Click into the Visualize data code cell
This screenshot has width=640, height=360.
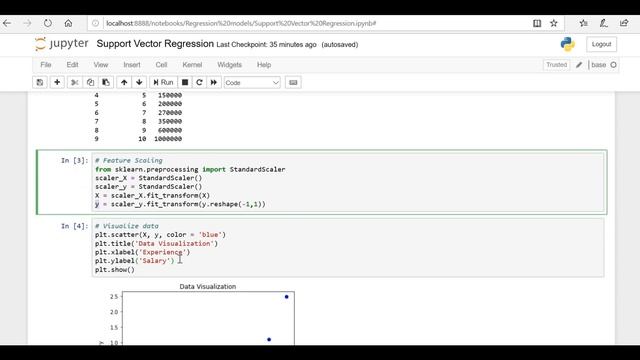[x=348, y=248]
